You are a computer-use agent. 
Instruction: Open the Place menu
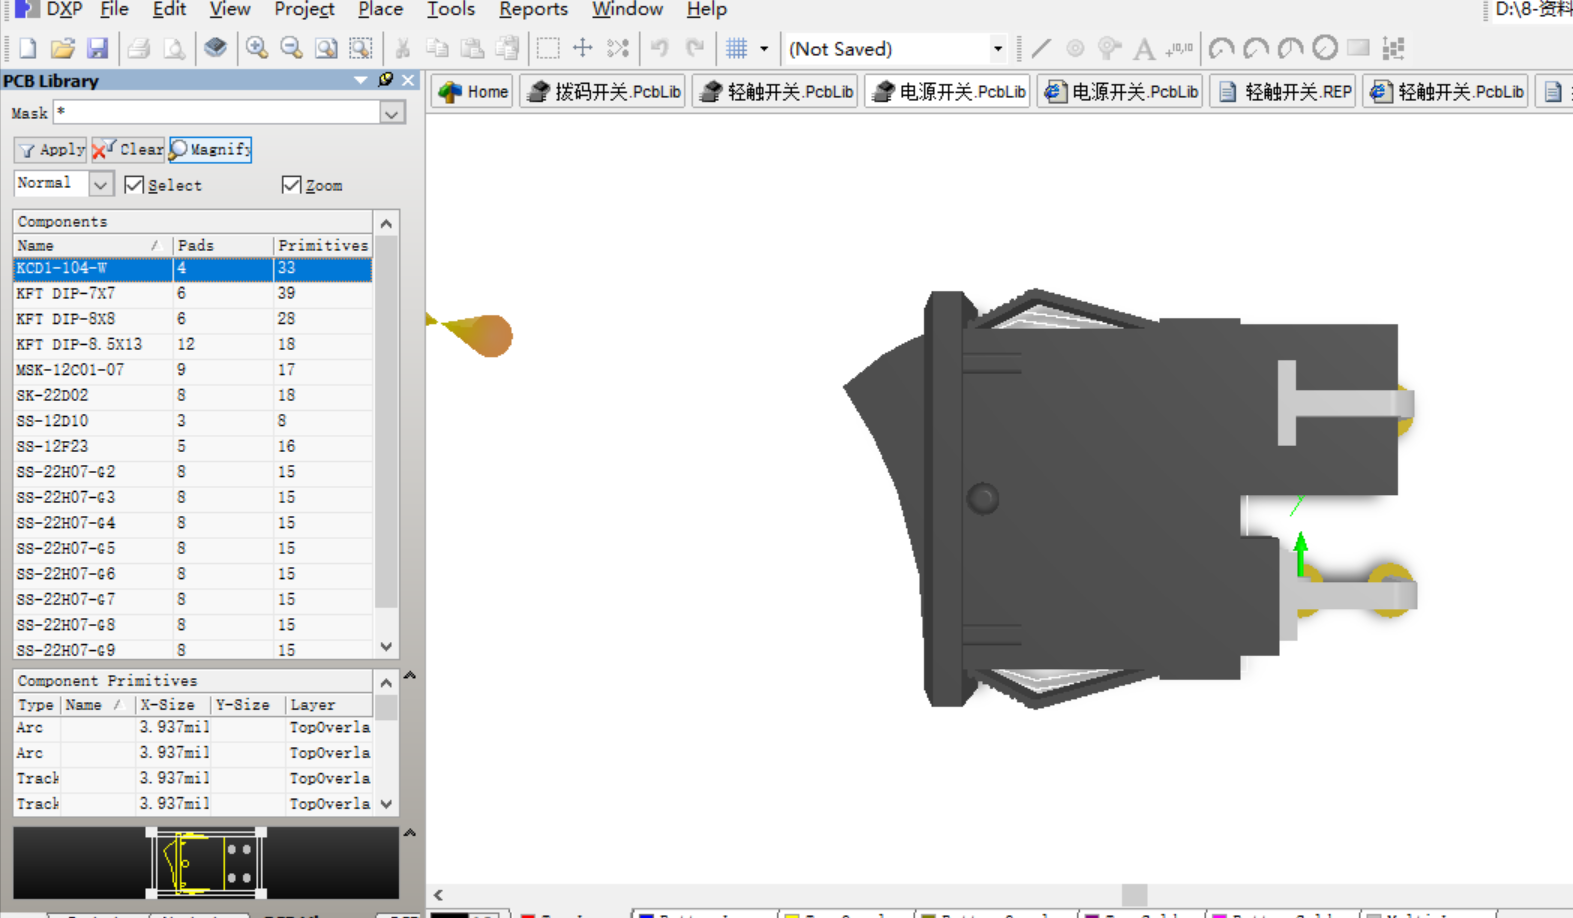pos(380,10)
